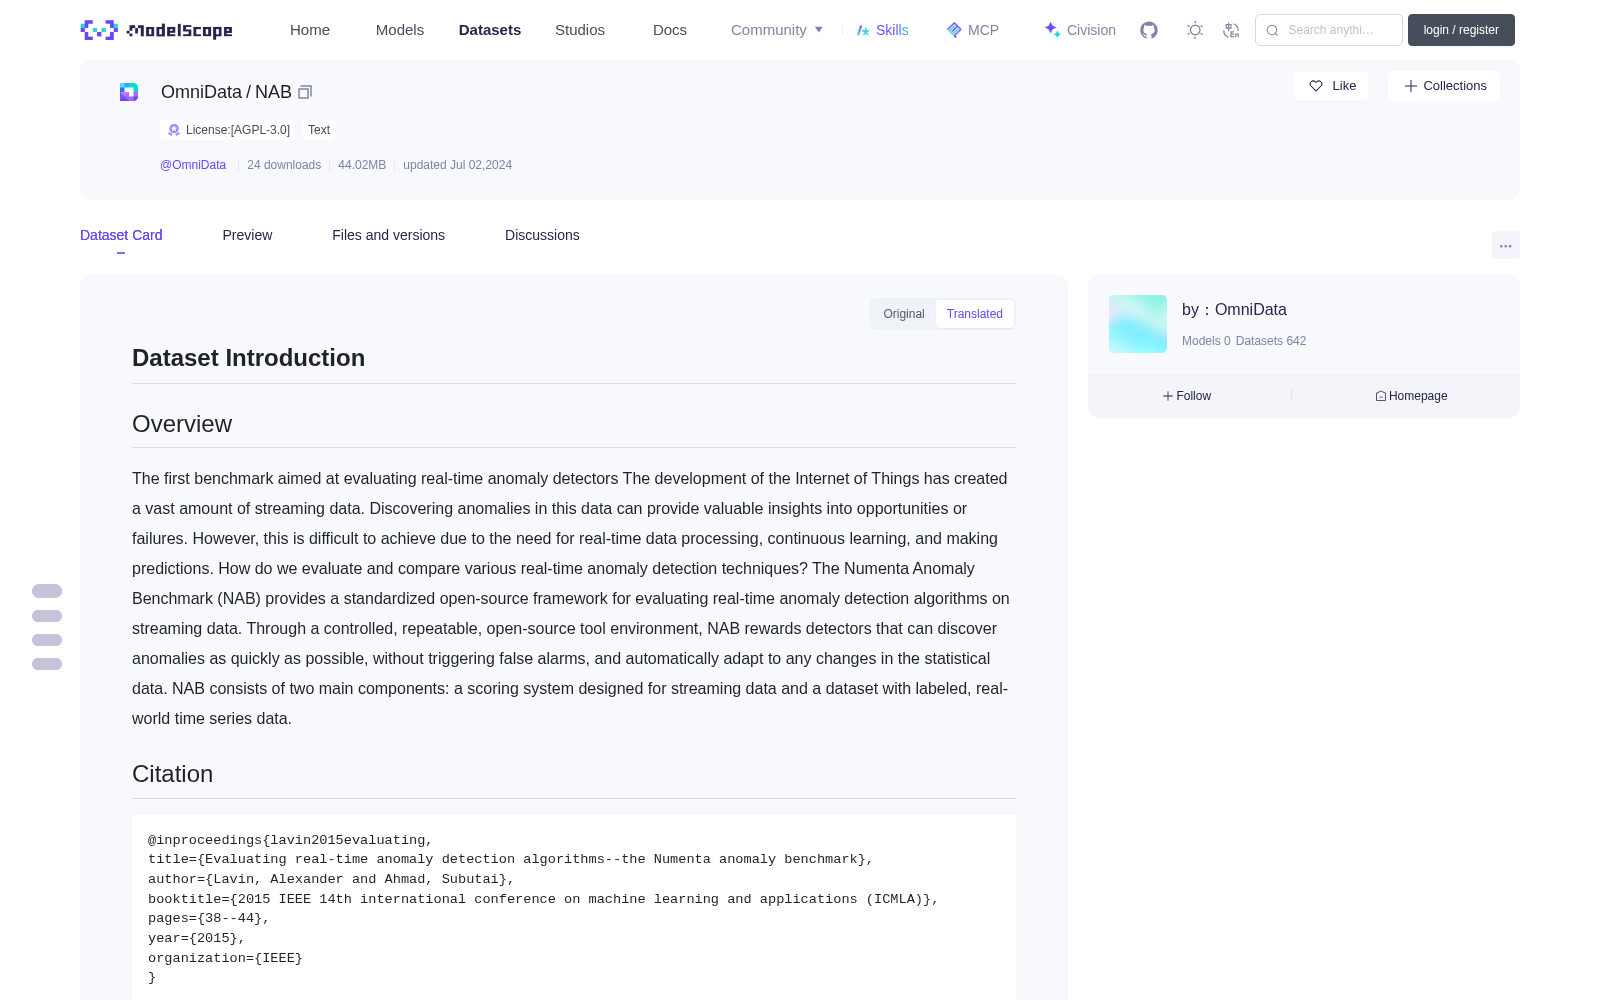Viewport: 1600px width, 1000px height.
Task: Open the @OmniData author link
Action: [x=193, y=165]
